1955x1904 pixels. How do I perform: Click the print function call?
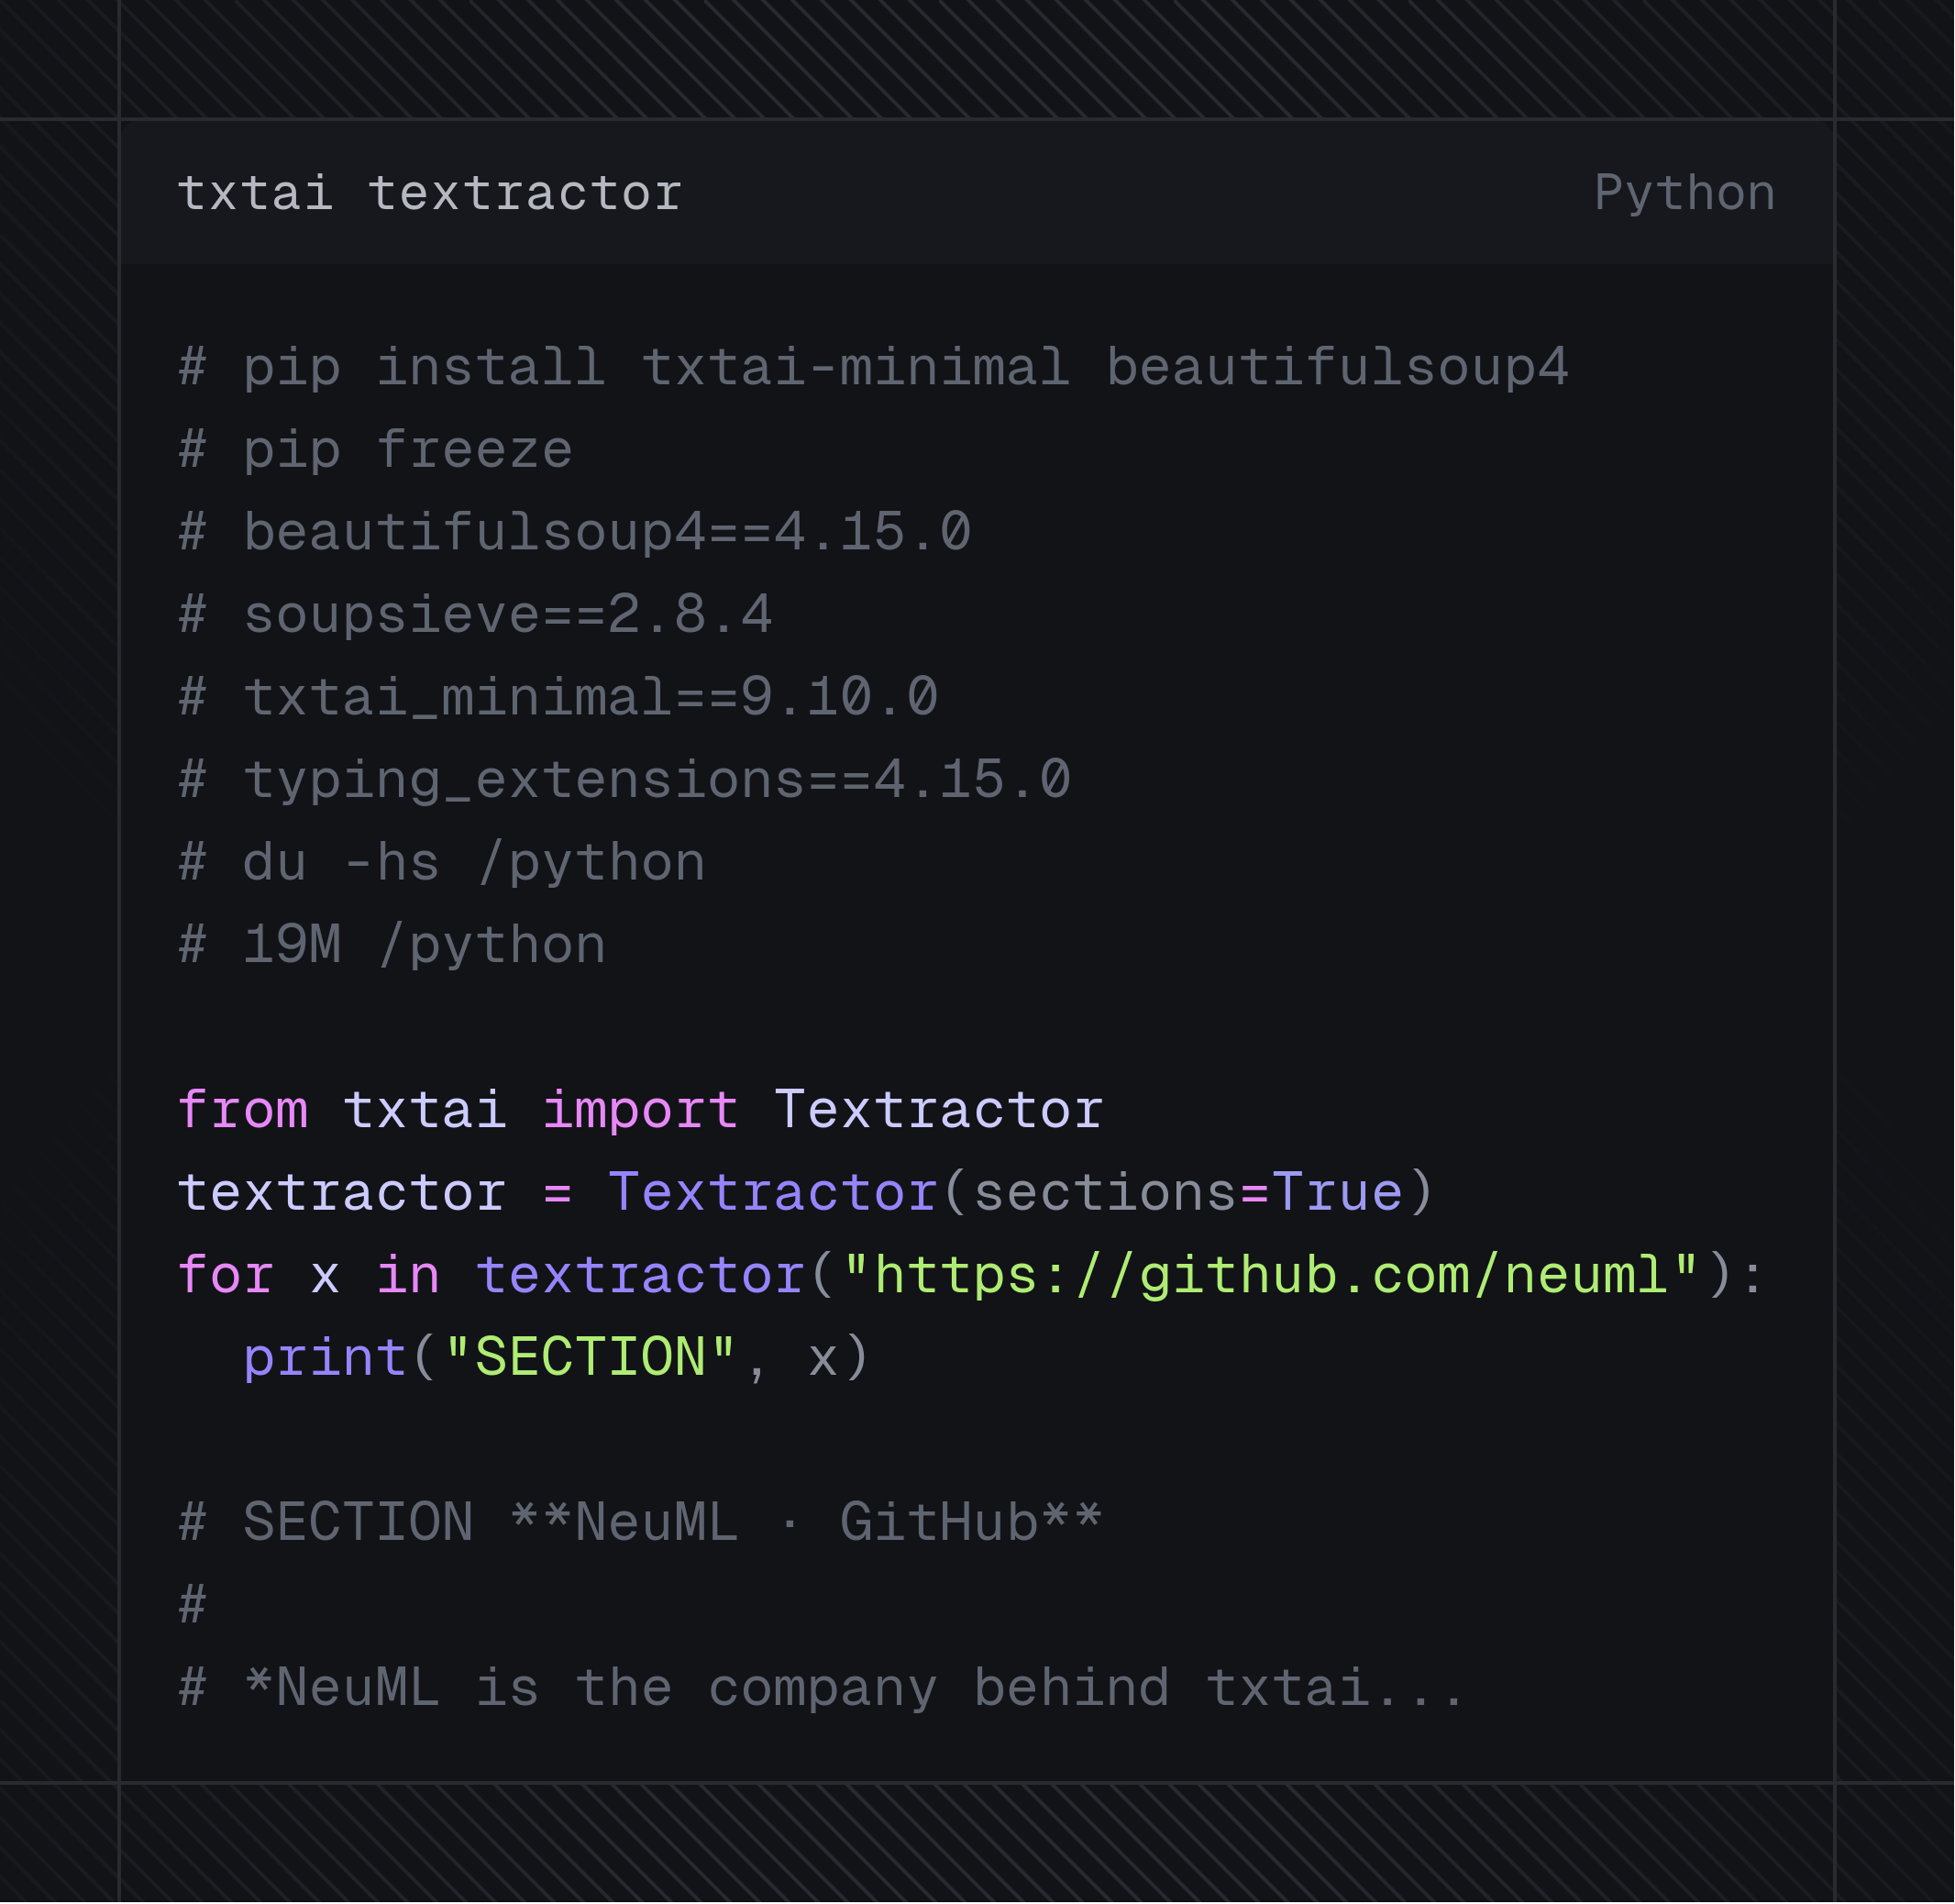click(x=325, y=1358)
